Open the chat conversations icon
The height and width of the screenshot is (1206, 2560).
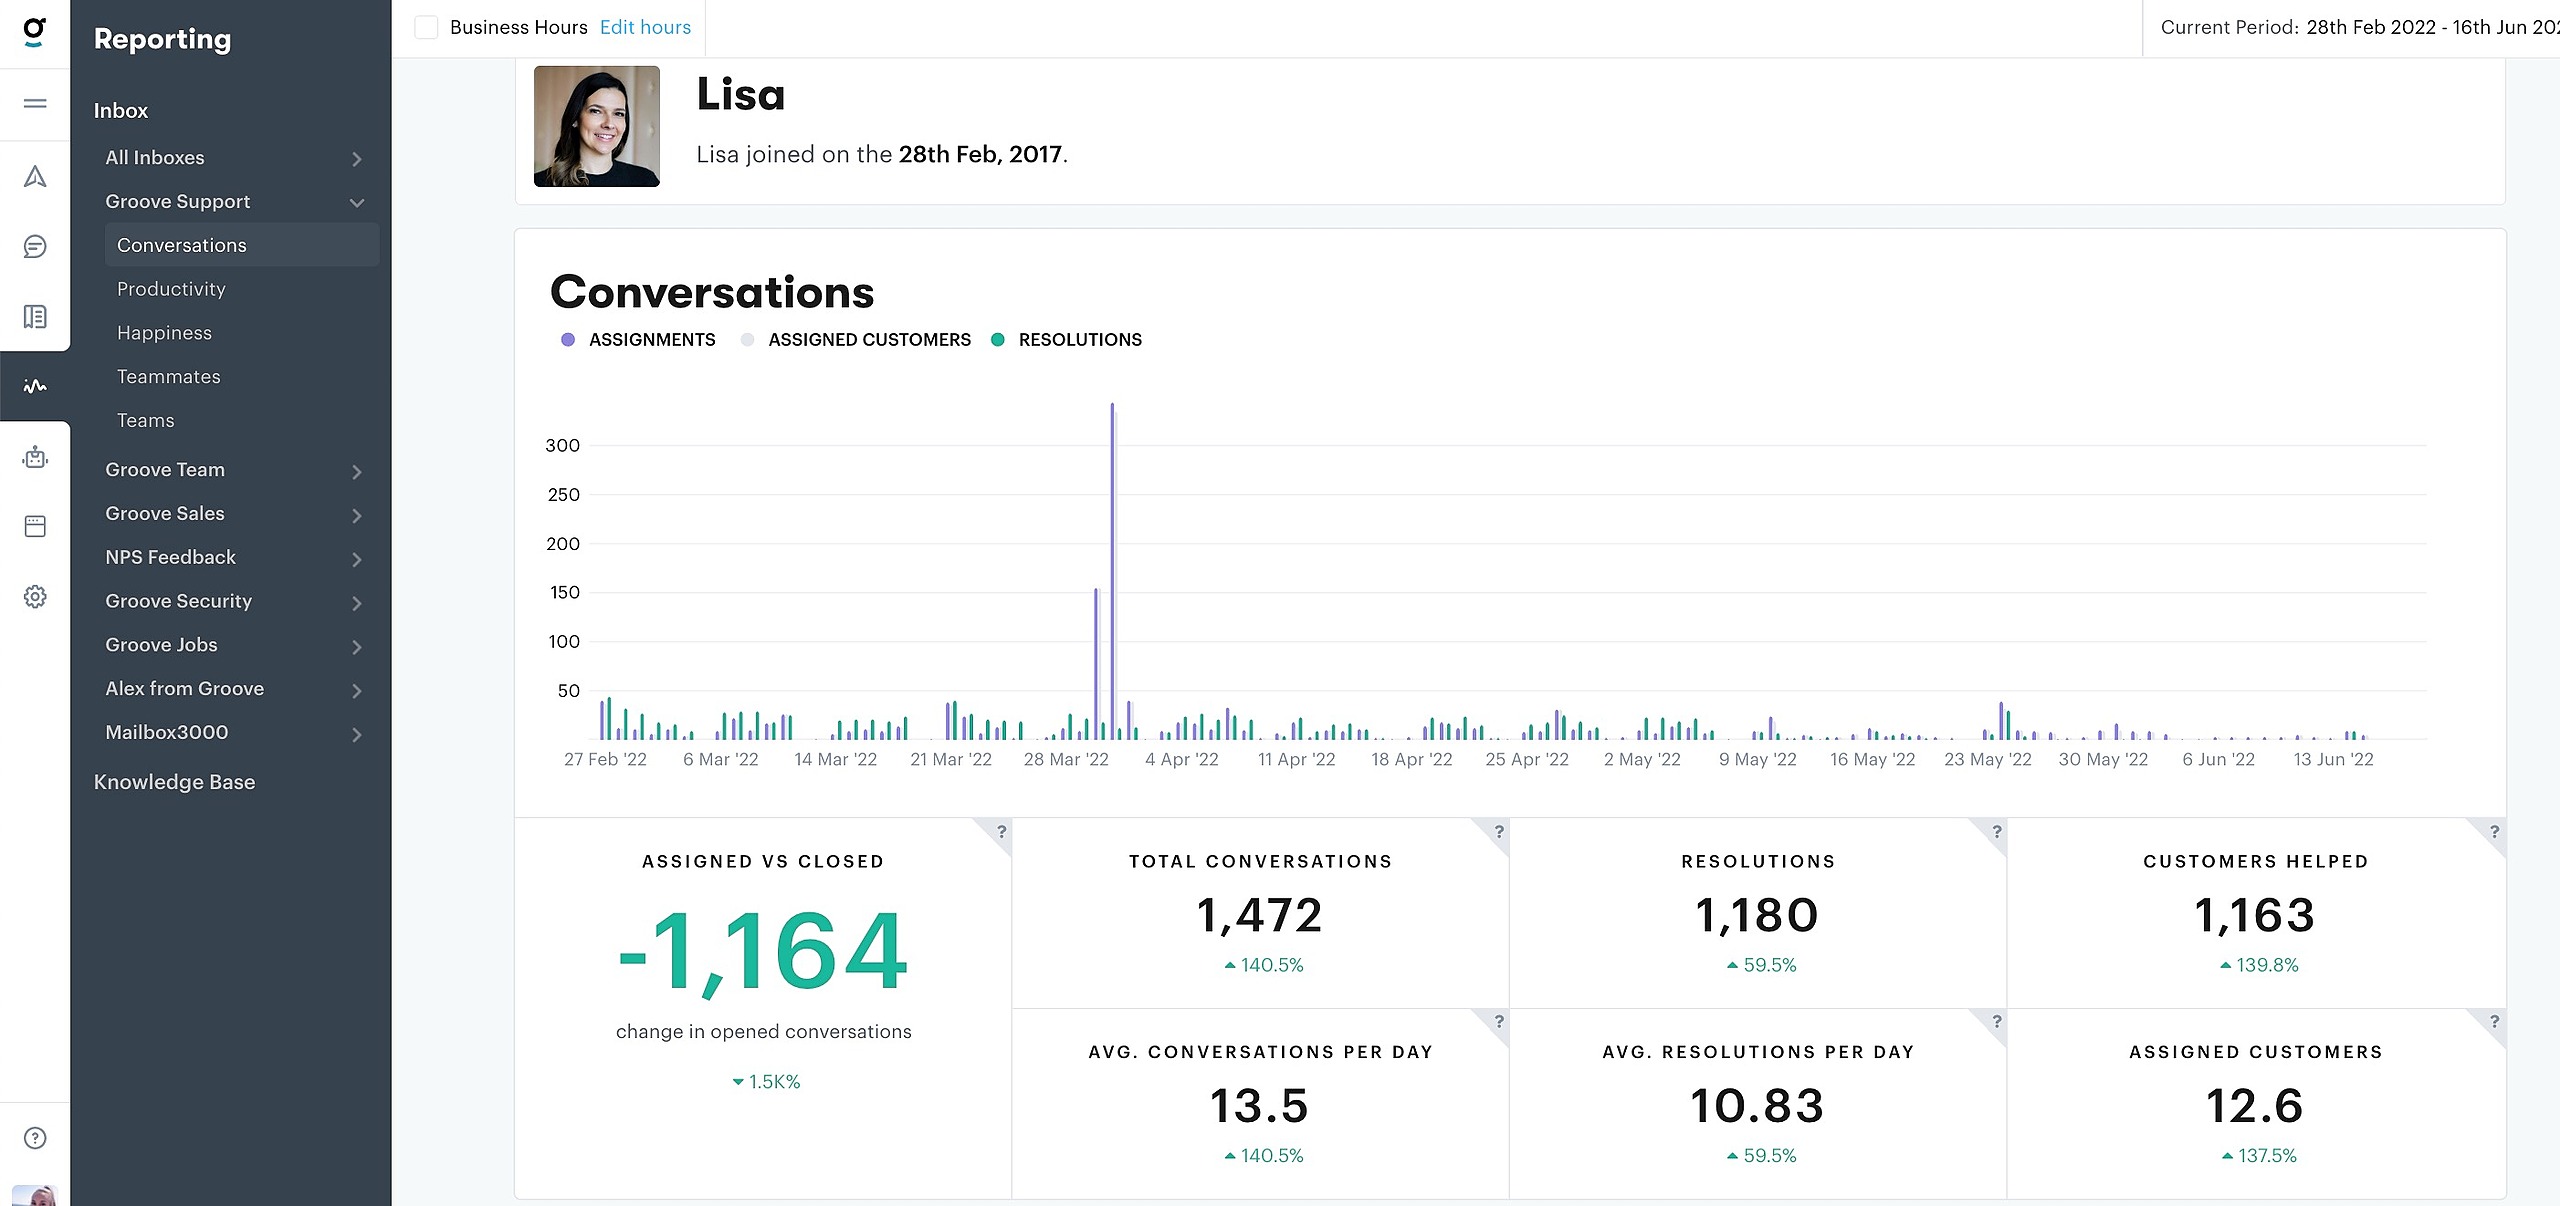tap(35, 247)
